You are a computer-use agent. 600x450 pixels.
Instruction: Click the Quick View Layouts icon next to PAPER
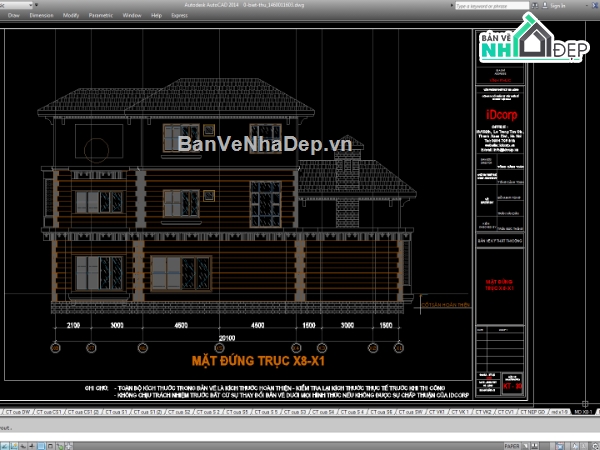point(527,446)
